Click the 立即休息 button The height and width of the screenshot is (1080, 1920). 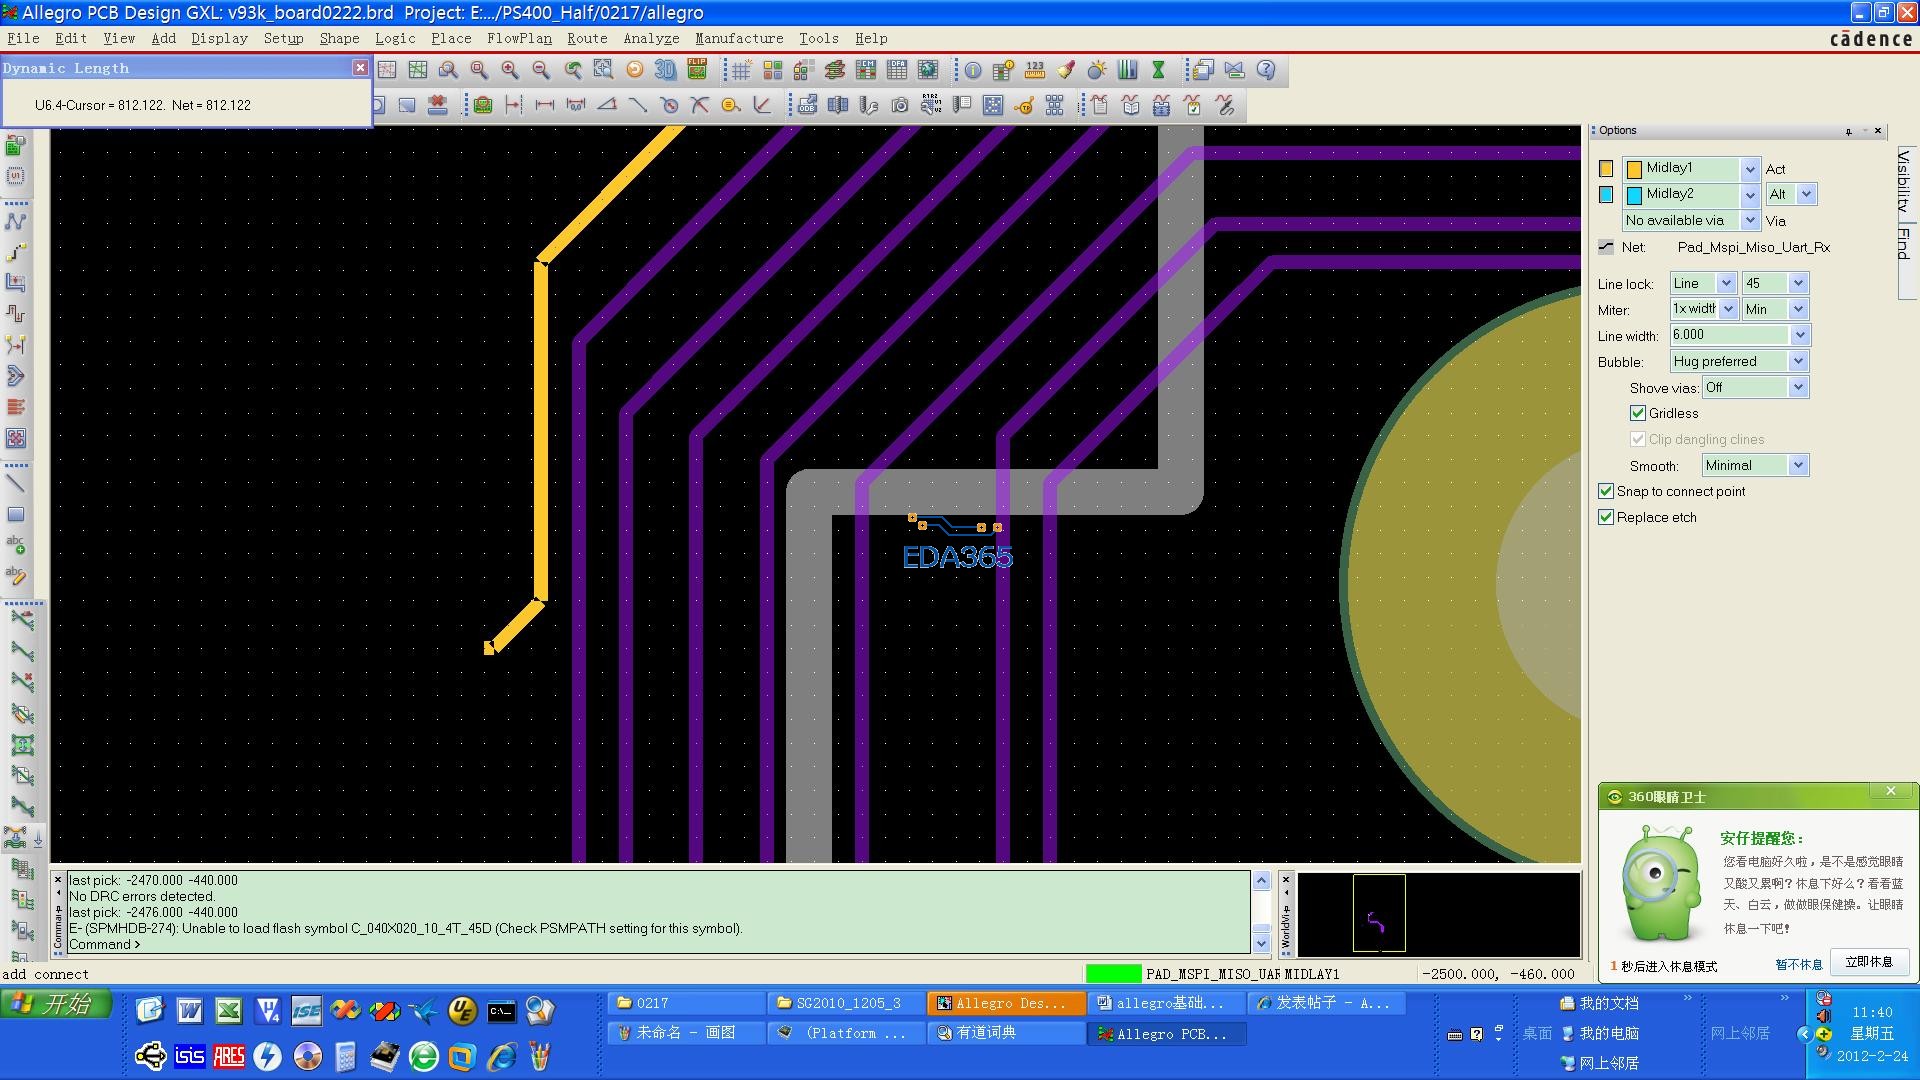1868,962
